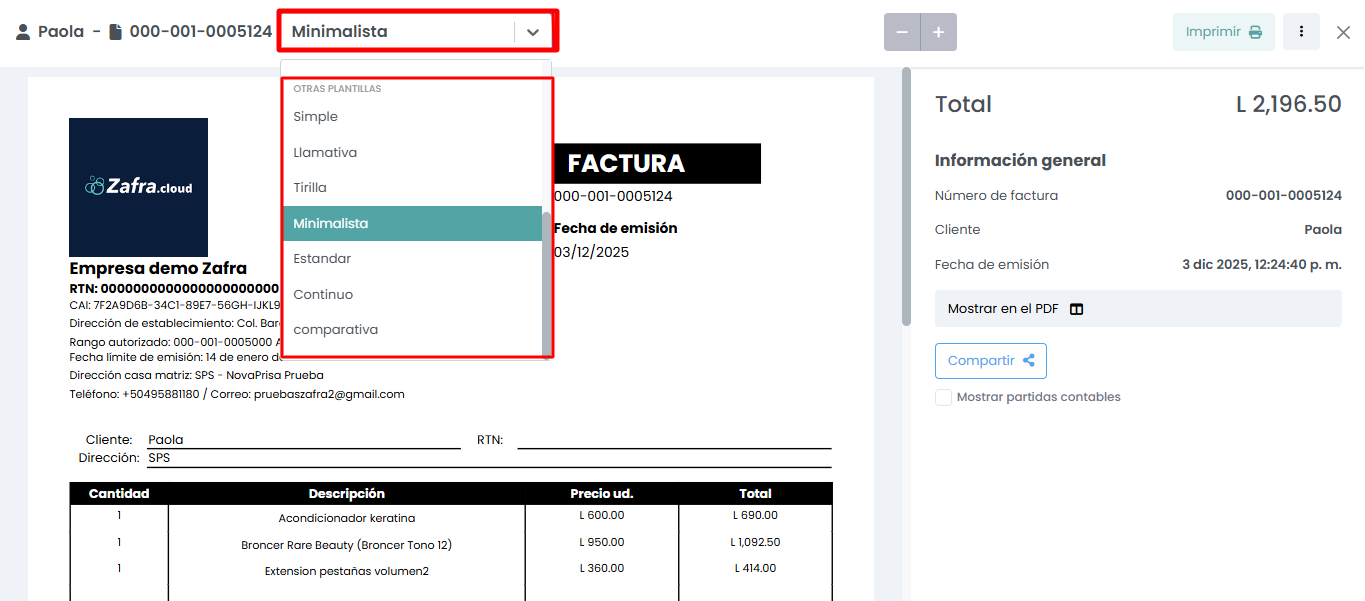Click the Acondicionador keratina row description

[347, 518]
